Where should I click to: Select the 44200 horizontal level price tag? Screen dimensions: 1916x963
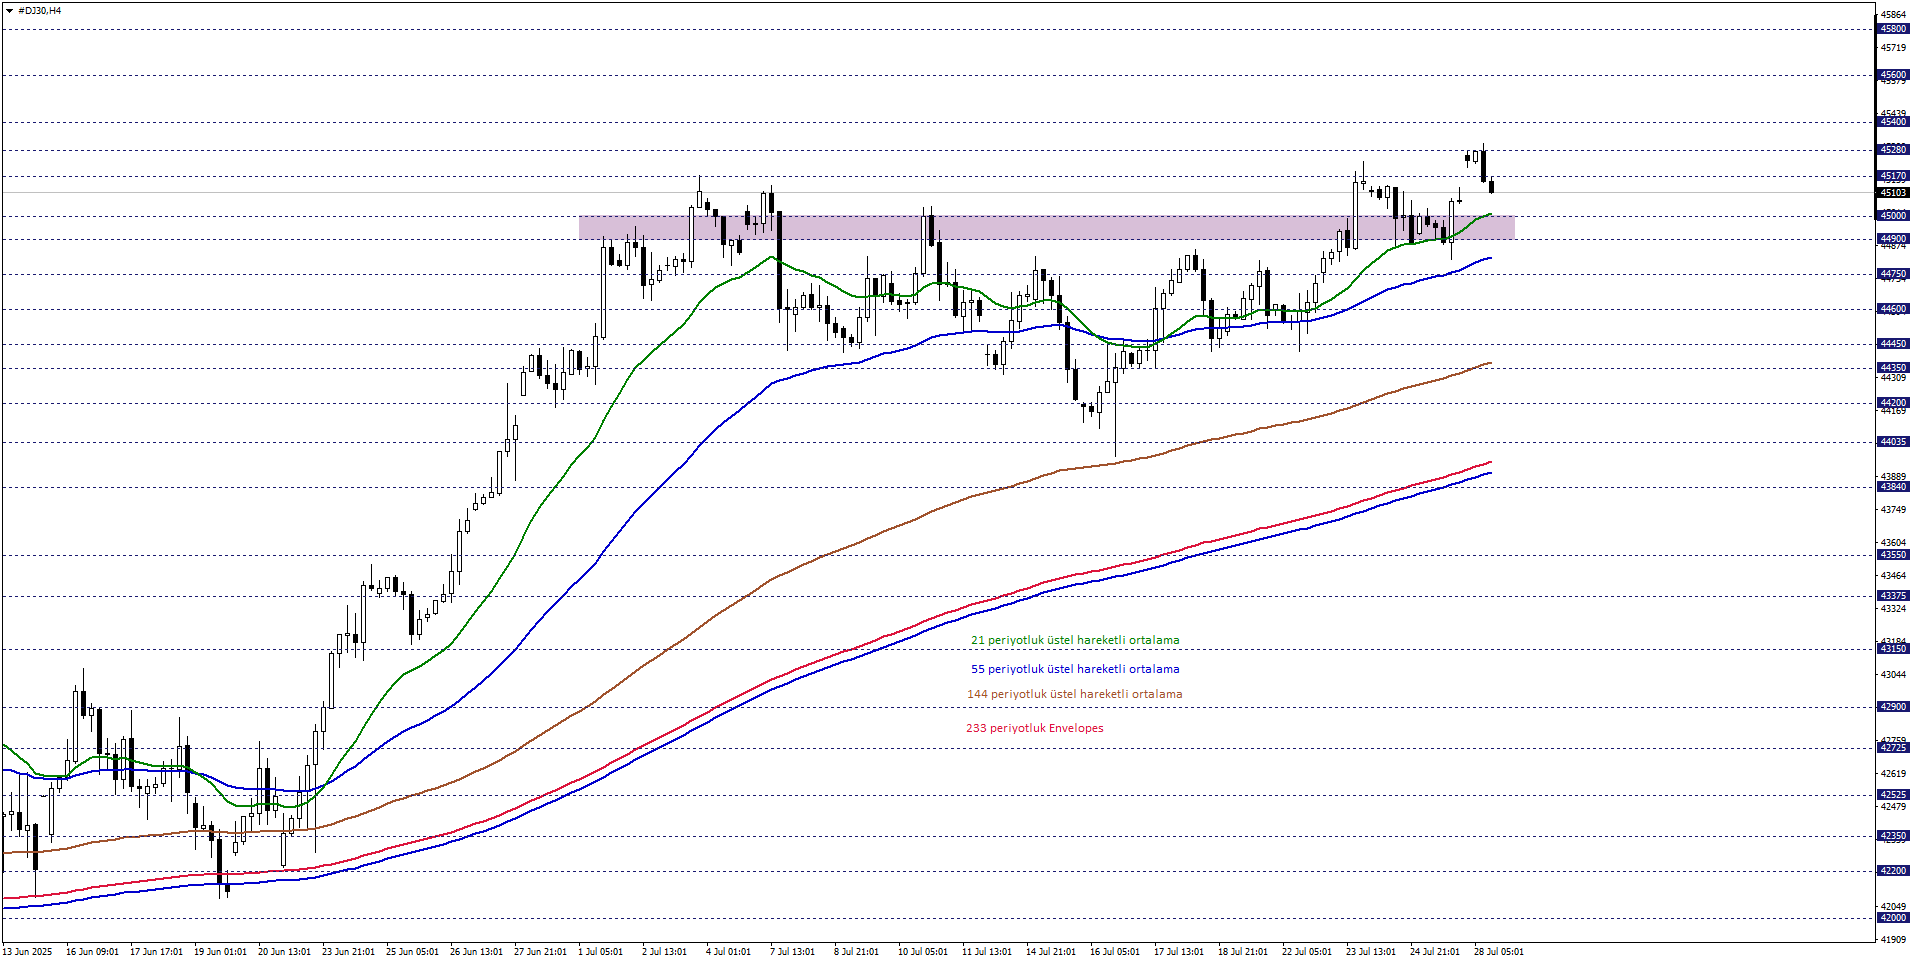(1894, 403)
